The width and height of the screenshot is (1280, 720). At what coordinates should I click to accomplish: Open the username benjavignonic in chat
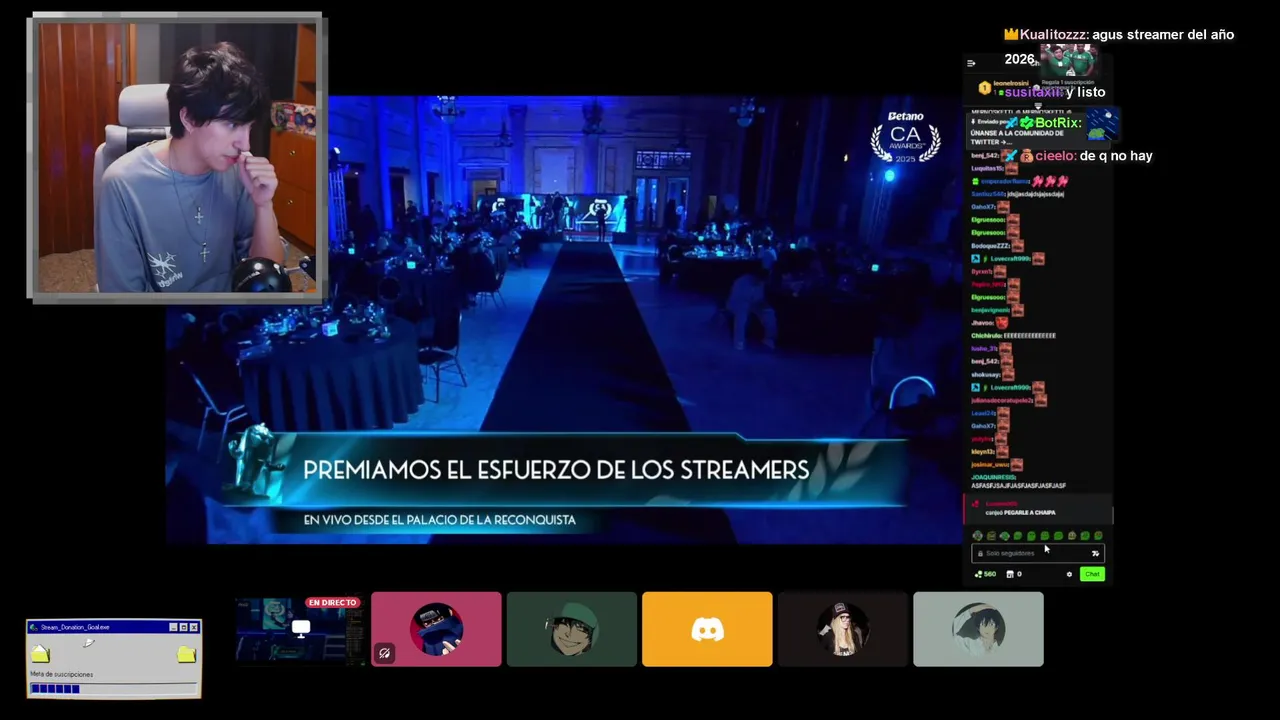[x=991, y=310]
